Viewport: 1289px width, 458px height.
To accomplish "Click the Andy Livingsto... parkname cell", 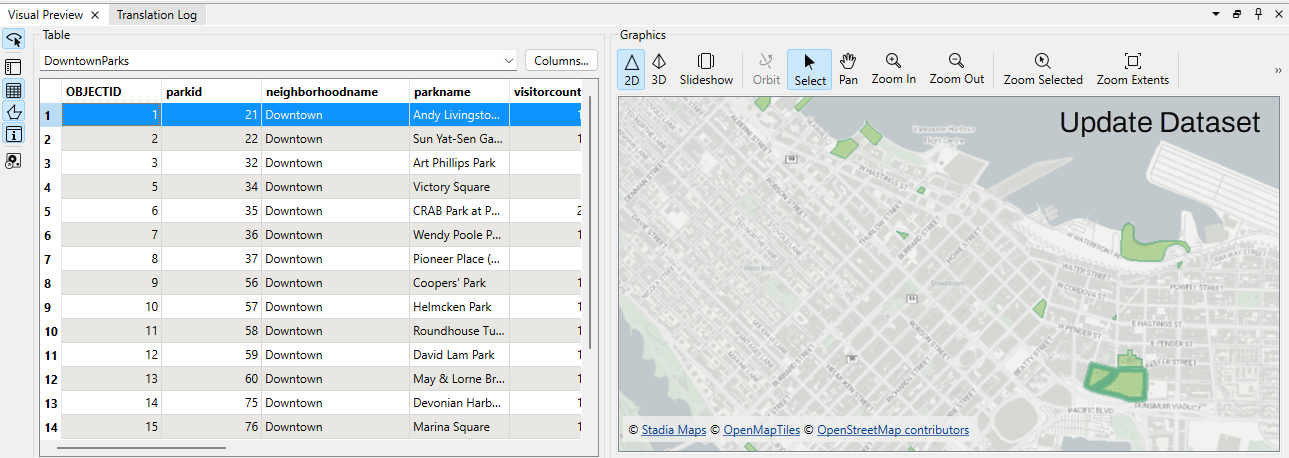I will tap(459, 115).
